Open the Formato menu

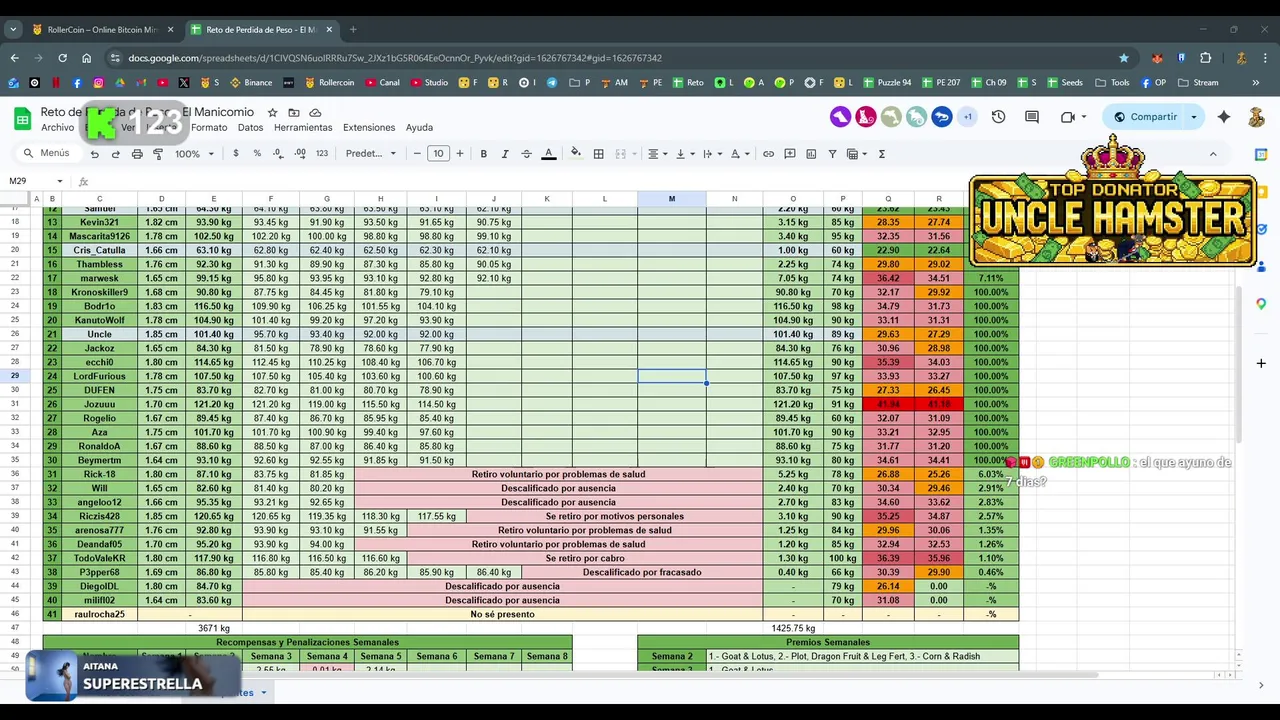(x=209, y=128)
